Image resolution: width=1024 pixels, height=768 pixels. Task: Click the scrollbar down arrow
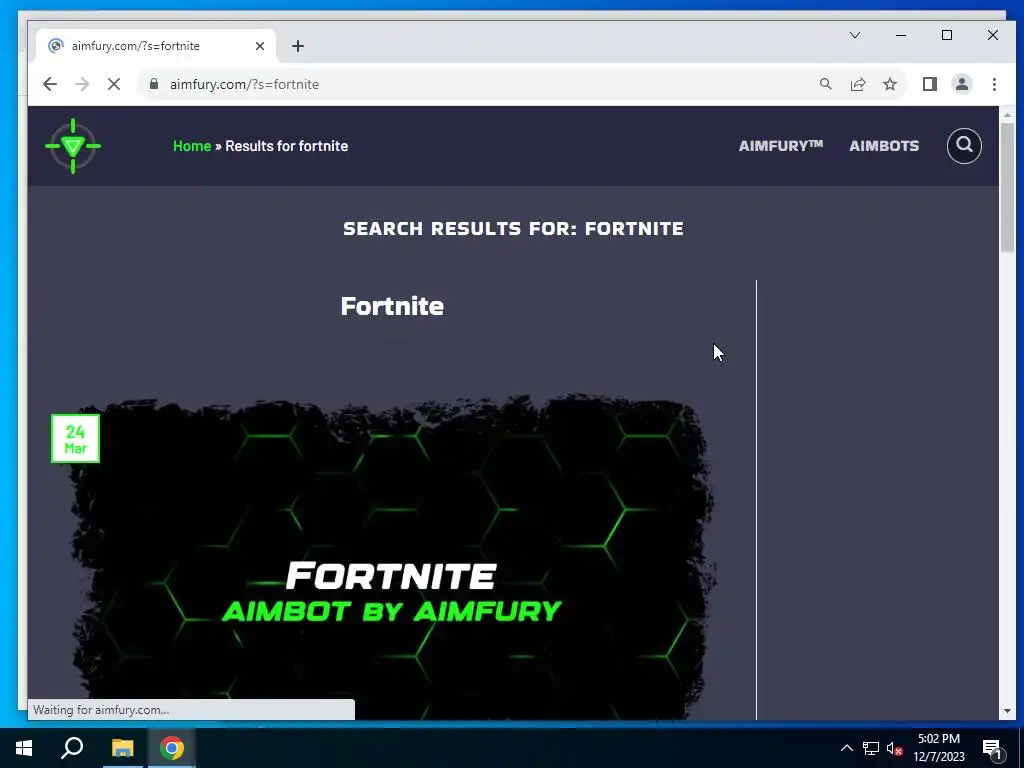(1006, 711)
